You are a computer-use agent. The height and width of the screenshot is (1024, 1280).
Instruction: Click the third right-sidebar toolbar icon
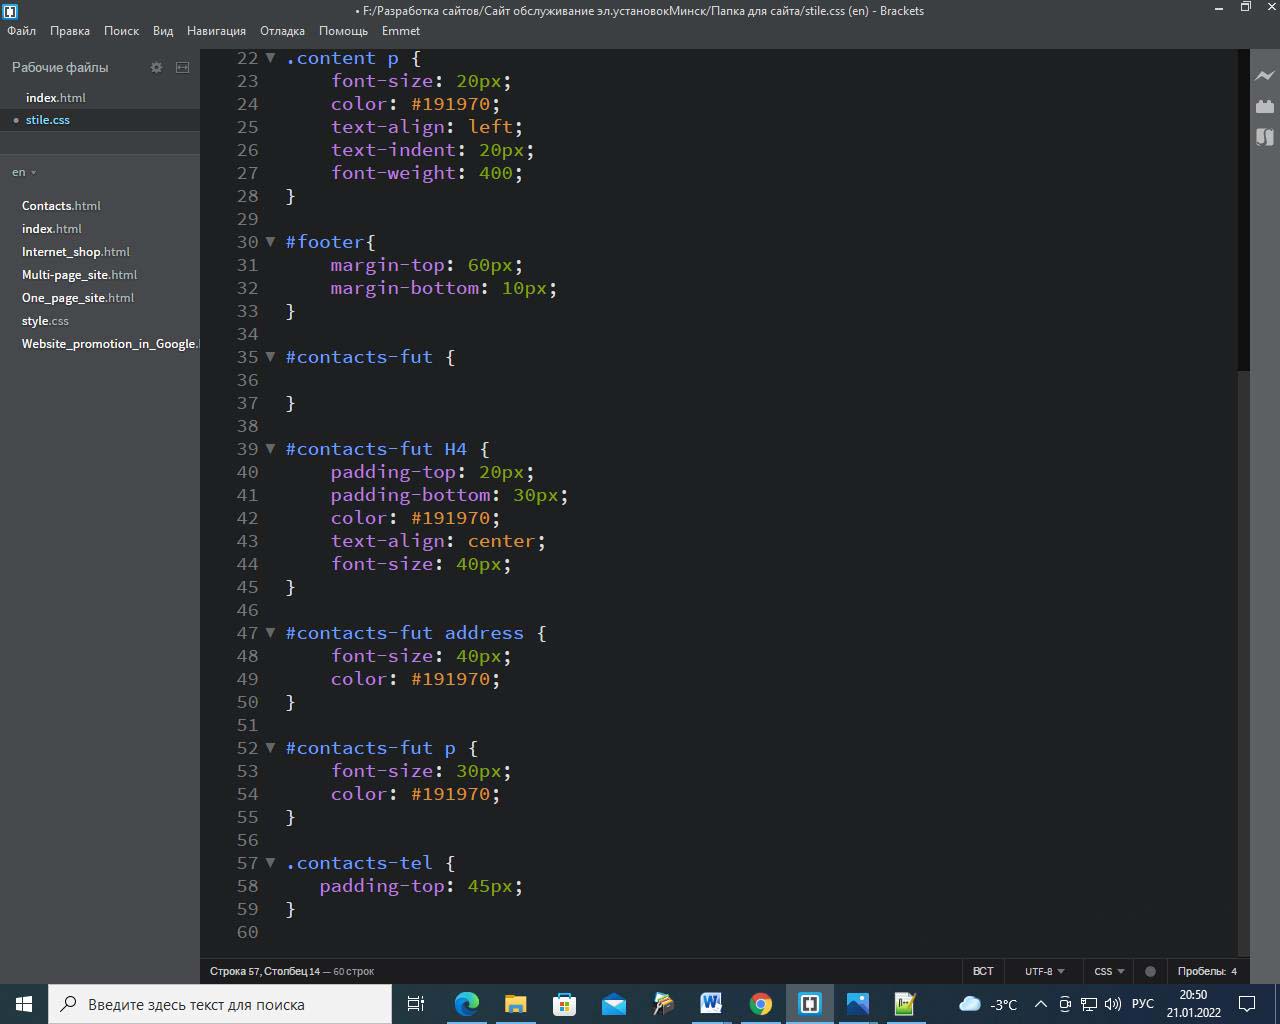coord(1265,137)
